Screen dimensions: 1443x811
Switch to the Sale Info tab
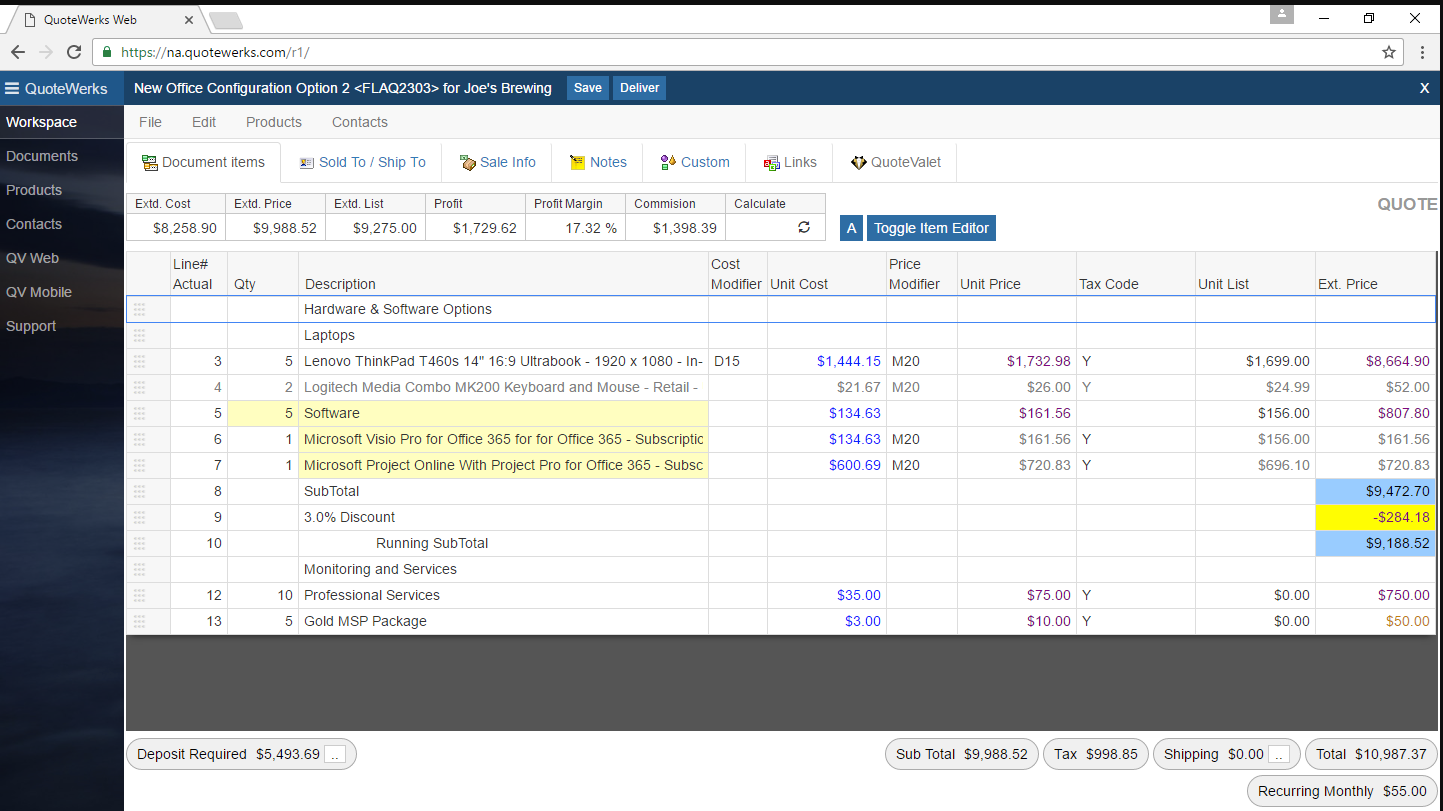[497, 162]
